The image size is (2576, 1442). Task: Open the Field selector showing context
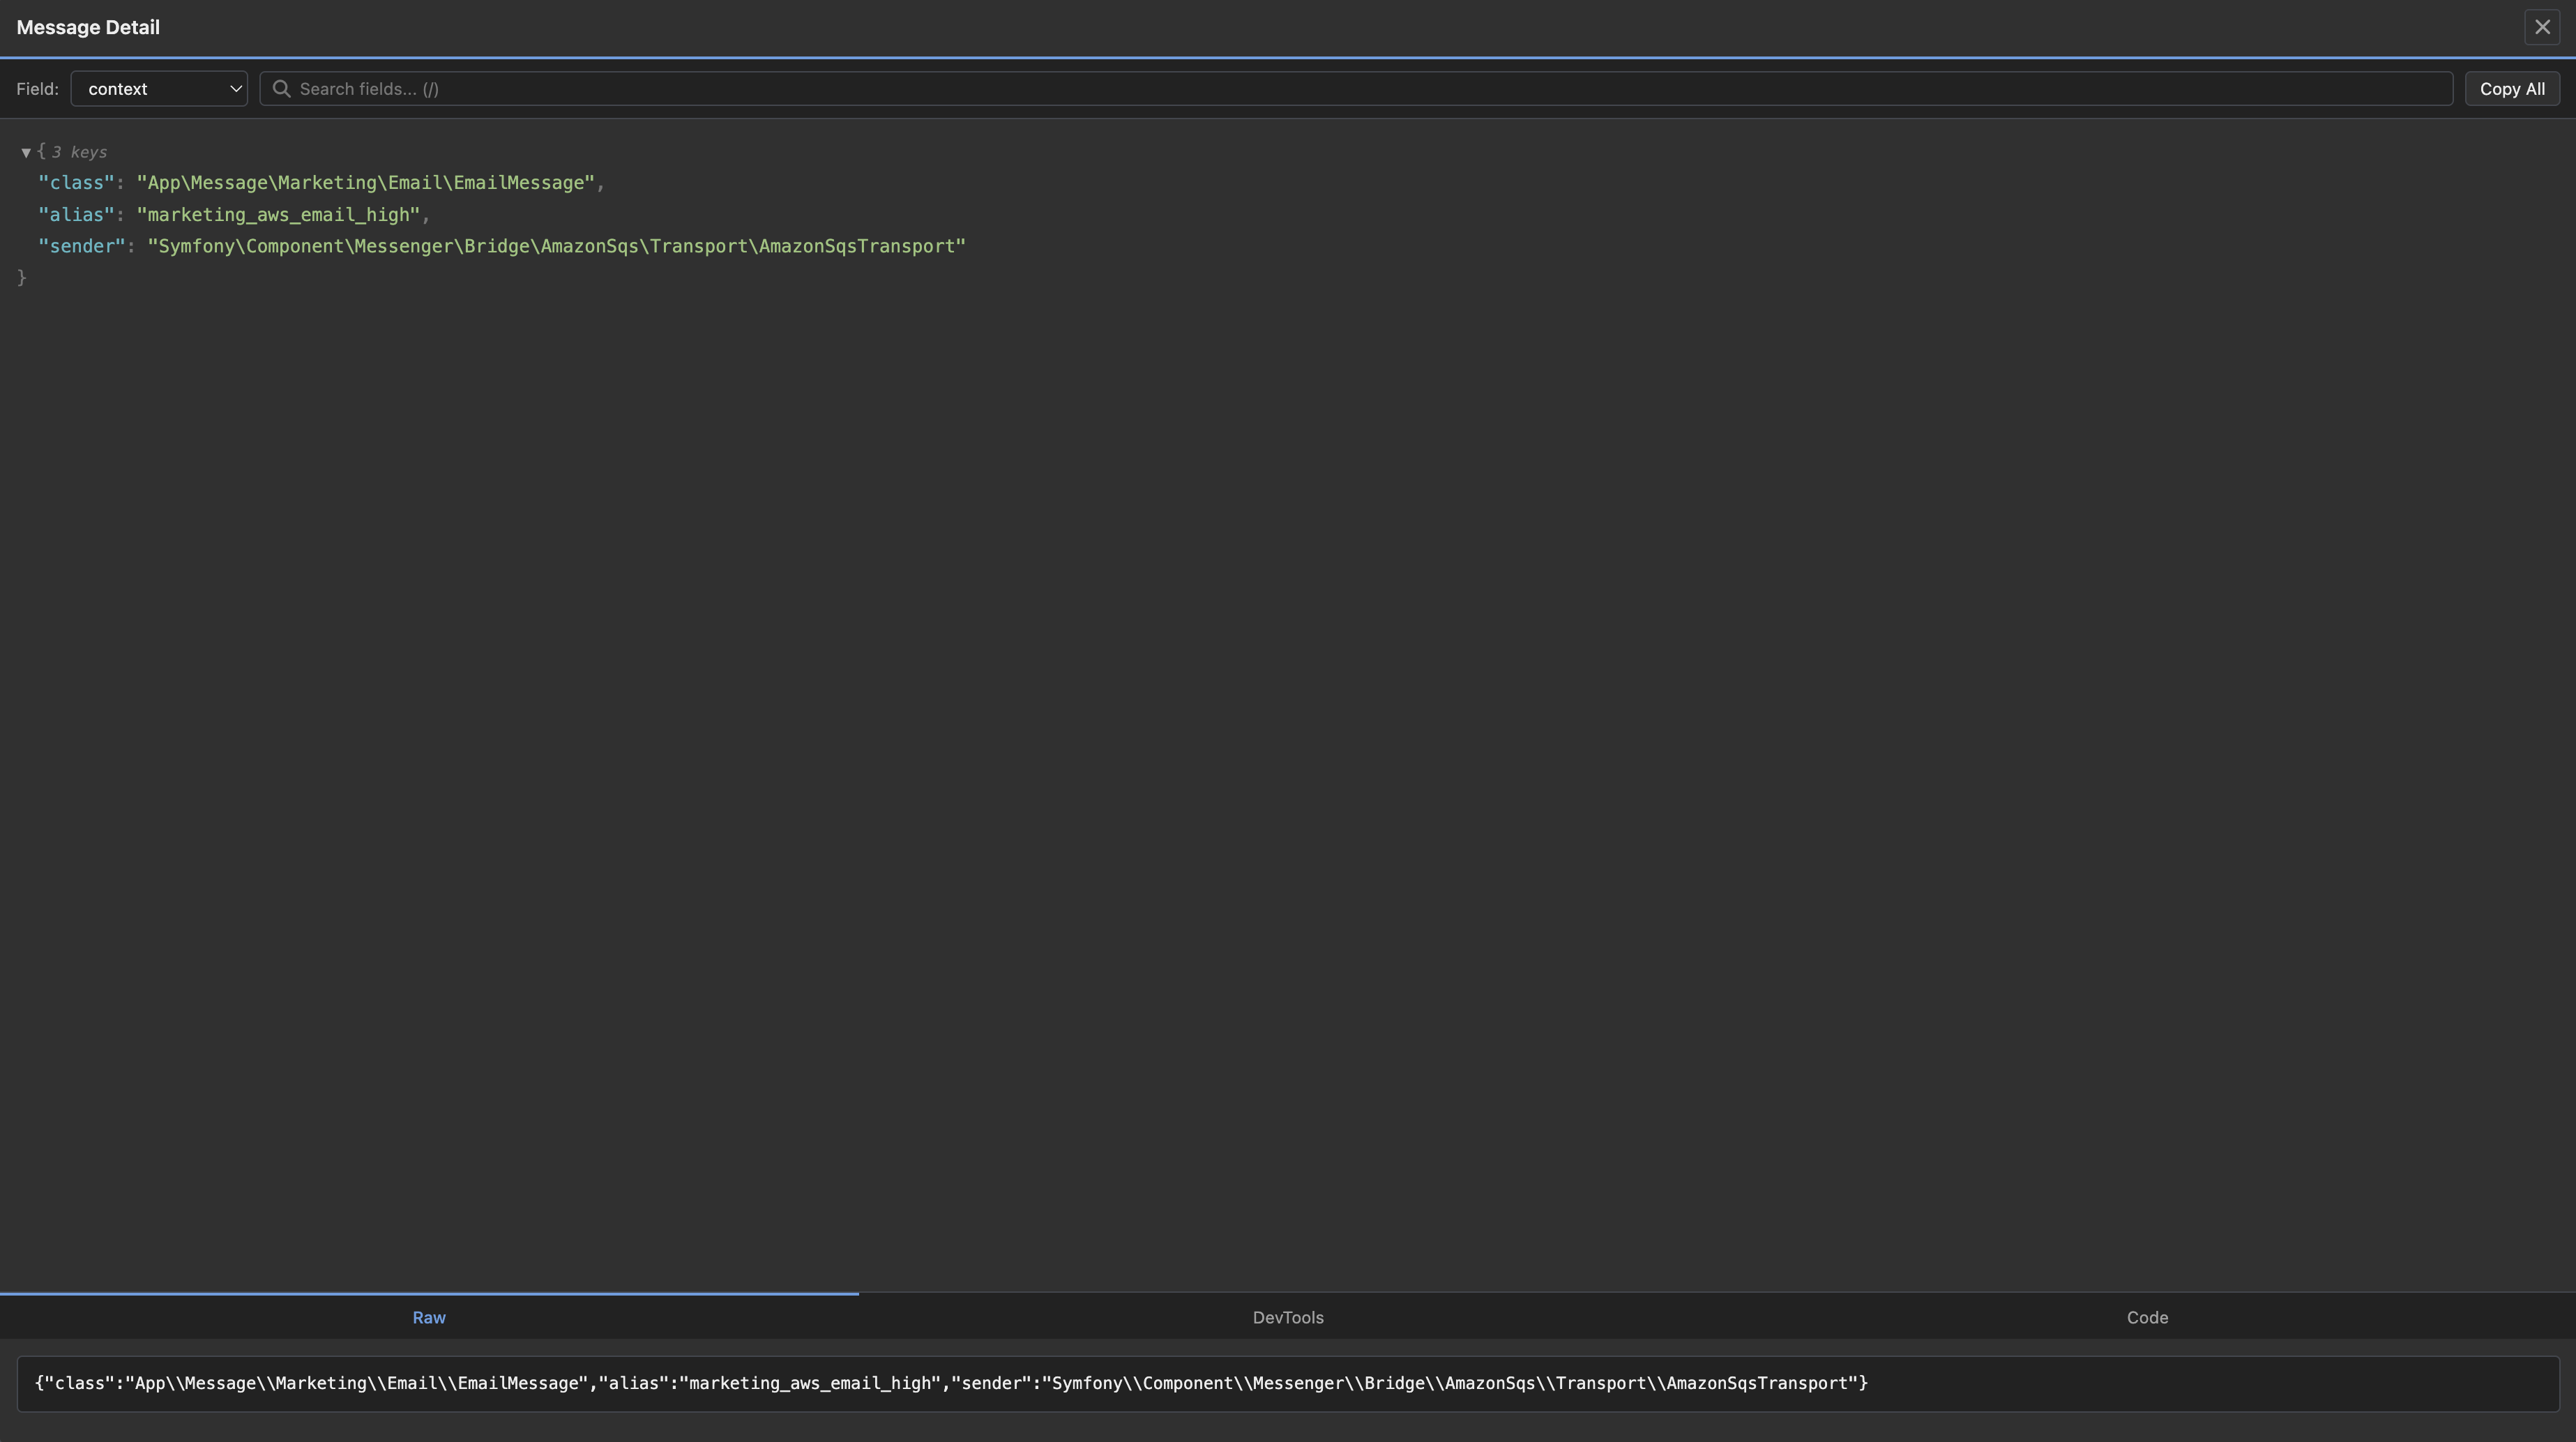(x=158, y=88)
